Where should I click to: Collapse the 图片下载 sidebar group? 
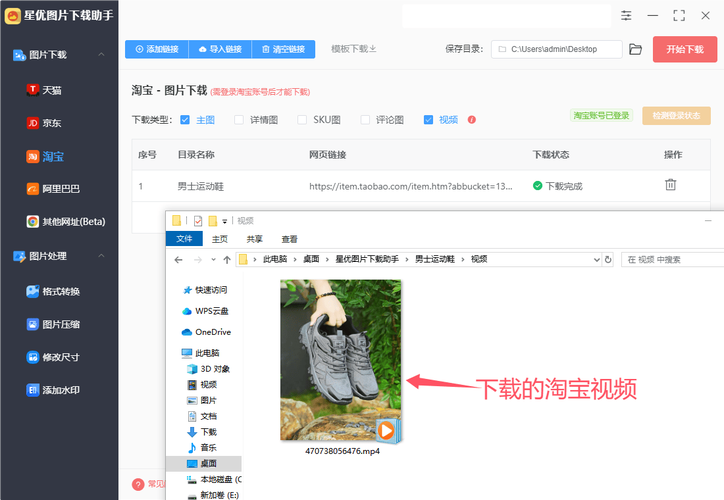point(101,54)
